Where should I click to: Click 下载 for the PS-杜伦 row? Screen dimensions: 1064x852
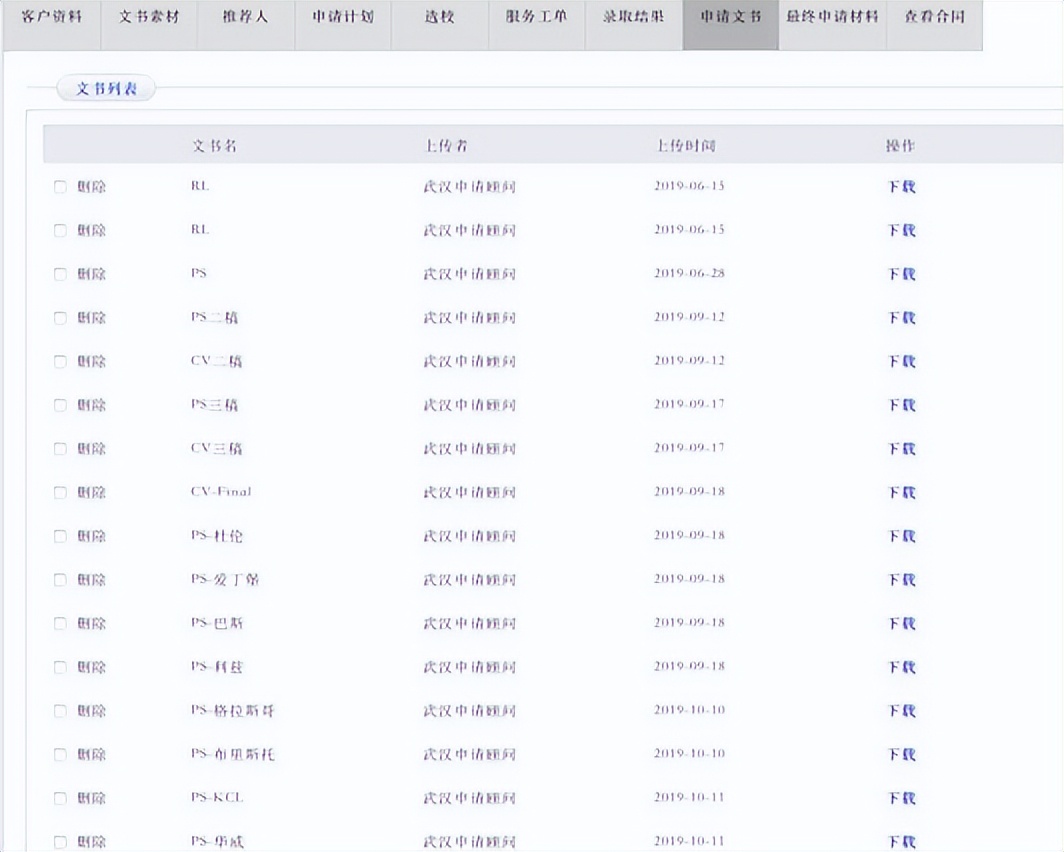[902, 536]
